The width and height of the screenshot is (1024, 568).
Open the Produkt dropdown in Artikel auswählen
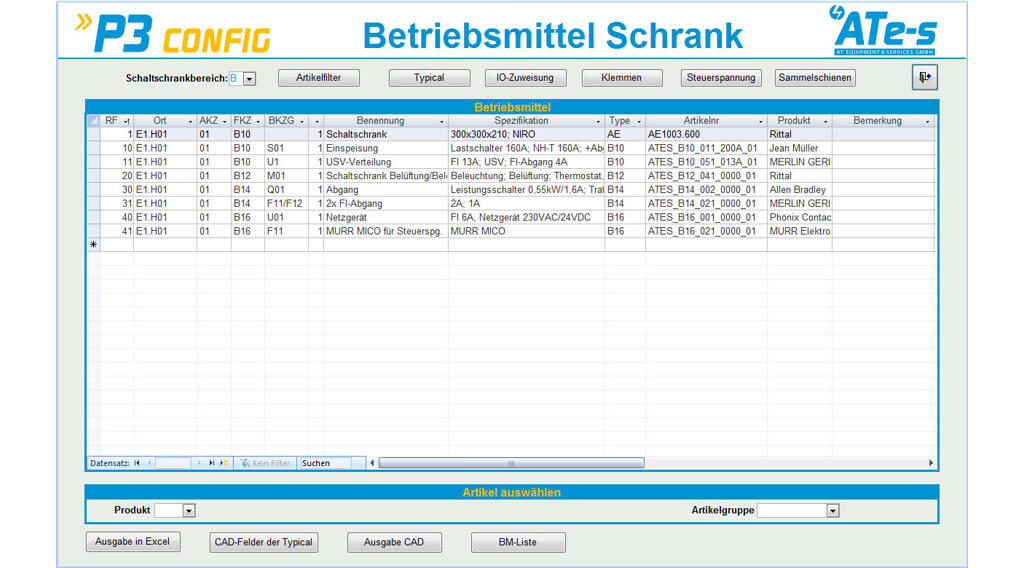click(189, 511)
